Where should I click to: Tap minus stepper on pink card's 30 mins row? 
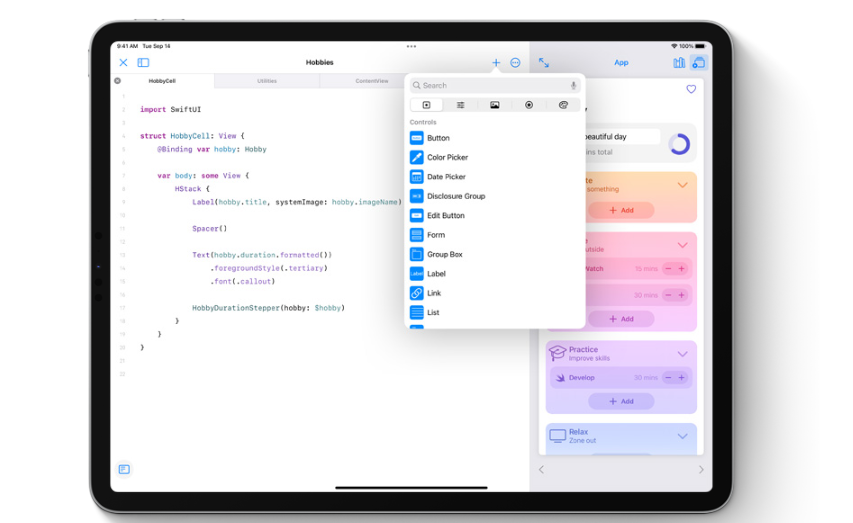669,295
